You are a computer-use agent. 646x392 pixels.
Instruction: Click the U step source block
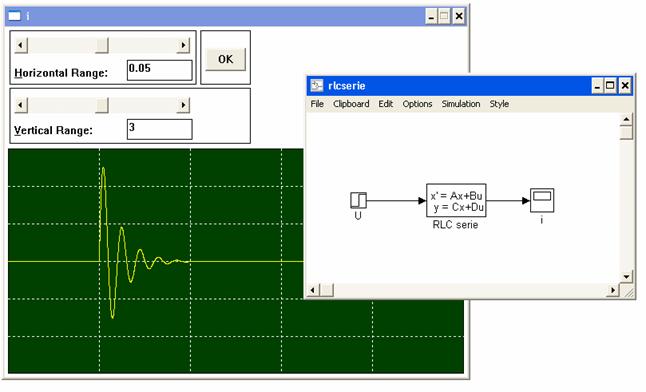358,200
